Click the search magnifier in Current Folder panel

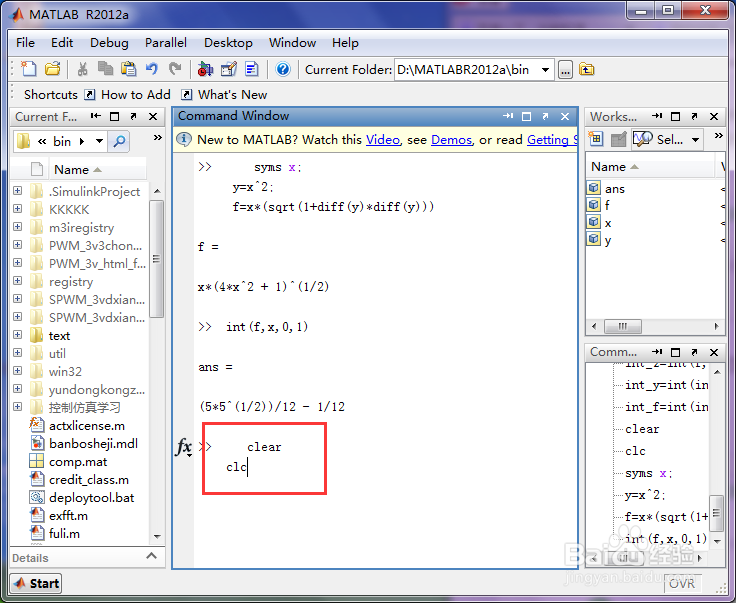tap(119, 141)
